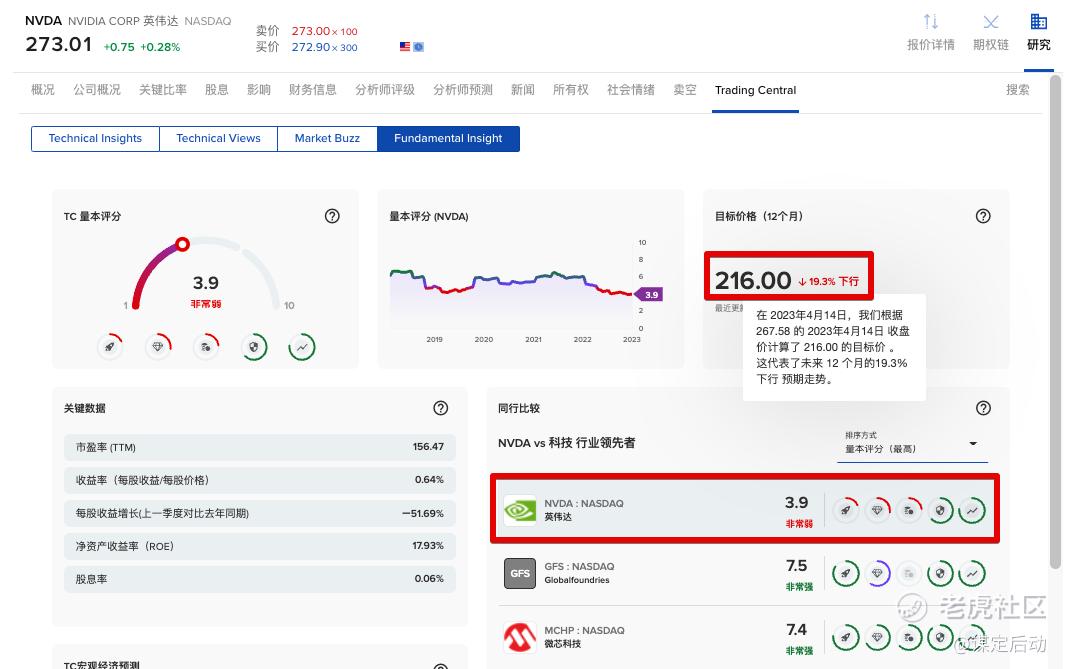Click the shield icon in the NVDA peer row
This screenshot has height=669, width=1067.
[x=940, y=510]
